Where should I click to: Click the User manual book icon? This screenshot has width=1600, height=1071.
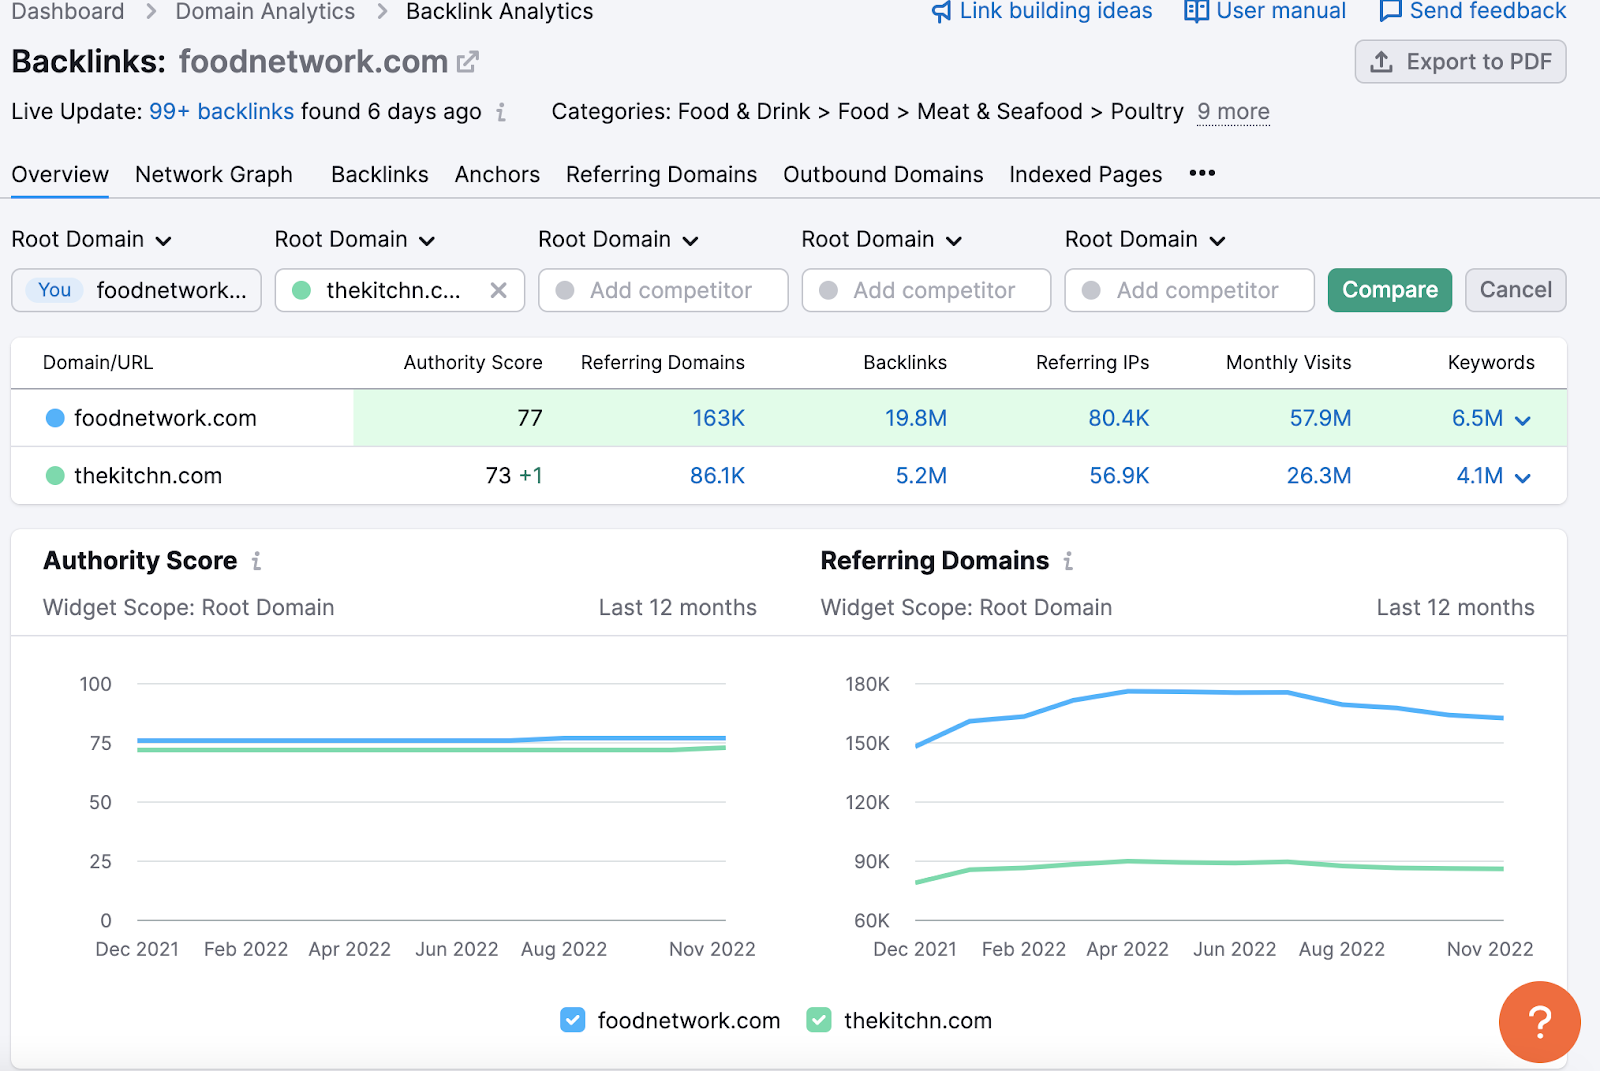click(x=1196, y=12)
